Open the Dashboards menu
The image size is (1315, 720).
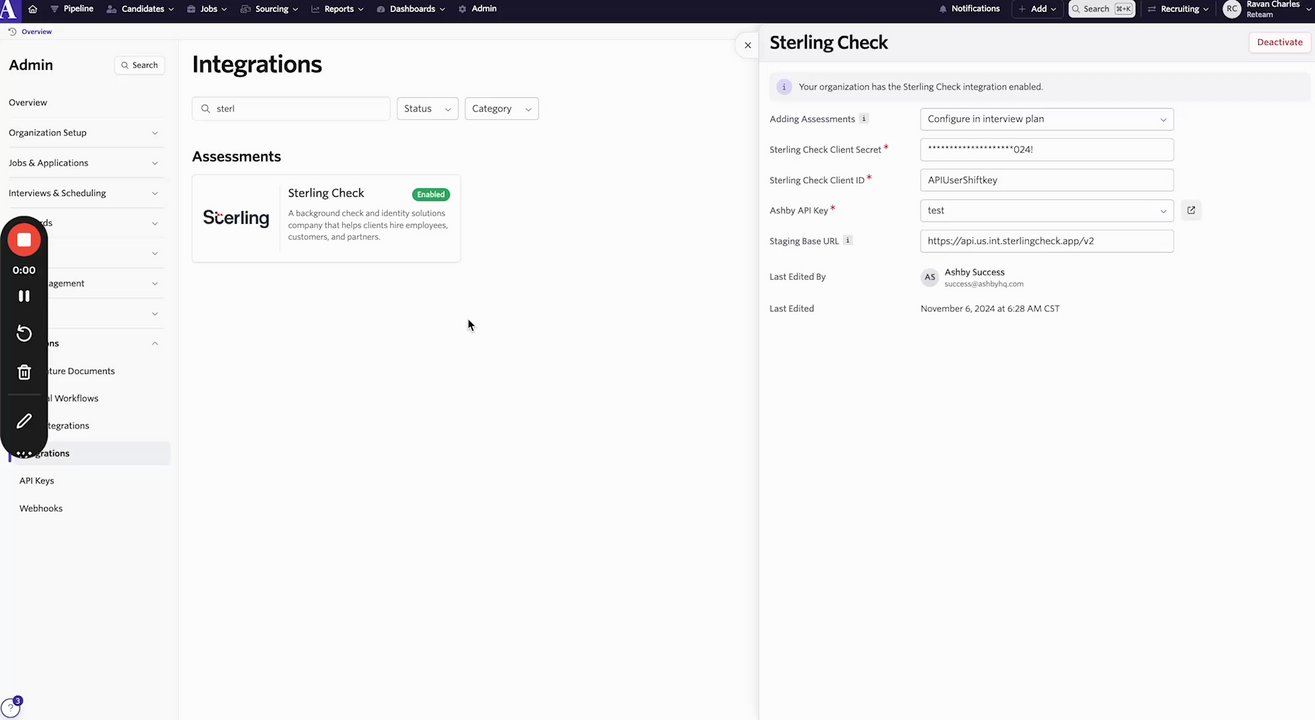412,9
